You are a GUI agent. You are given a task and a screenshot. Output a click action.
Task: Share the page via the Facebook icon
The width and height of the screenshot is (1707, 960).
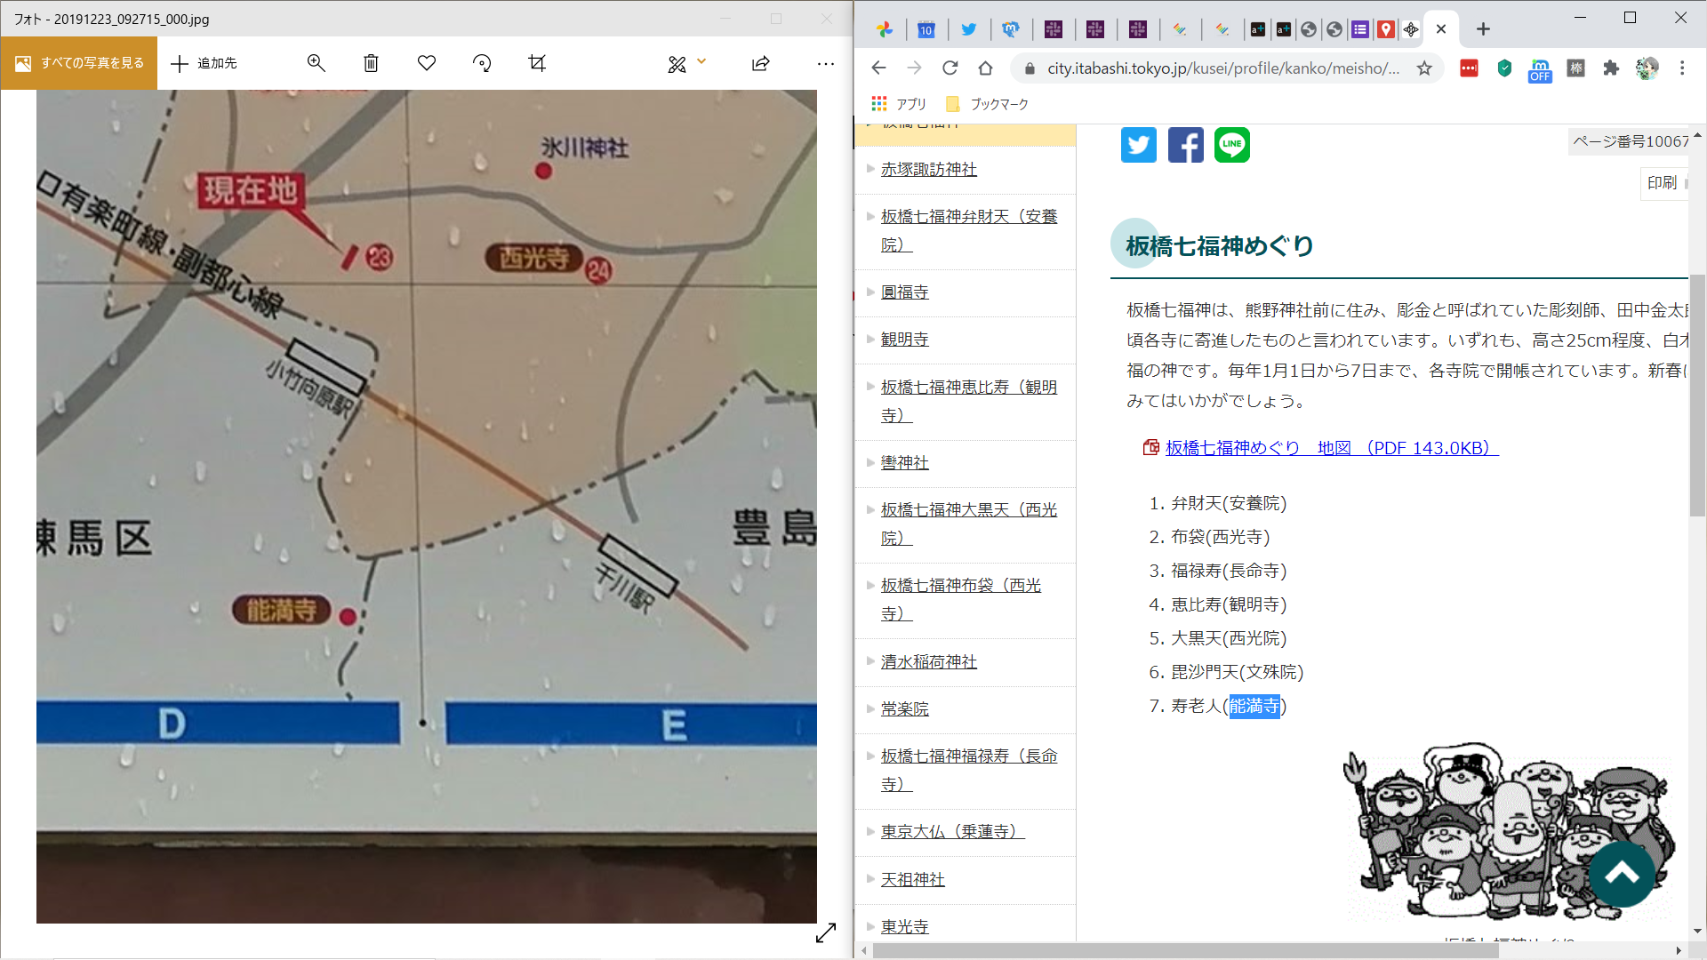[x=1185, y=145]
